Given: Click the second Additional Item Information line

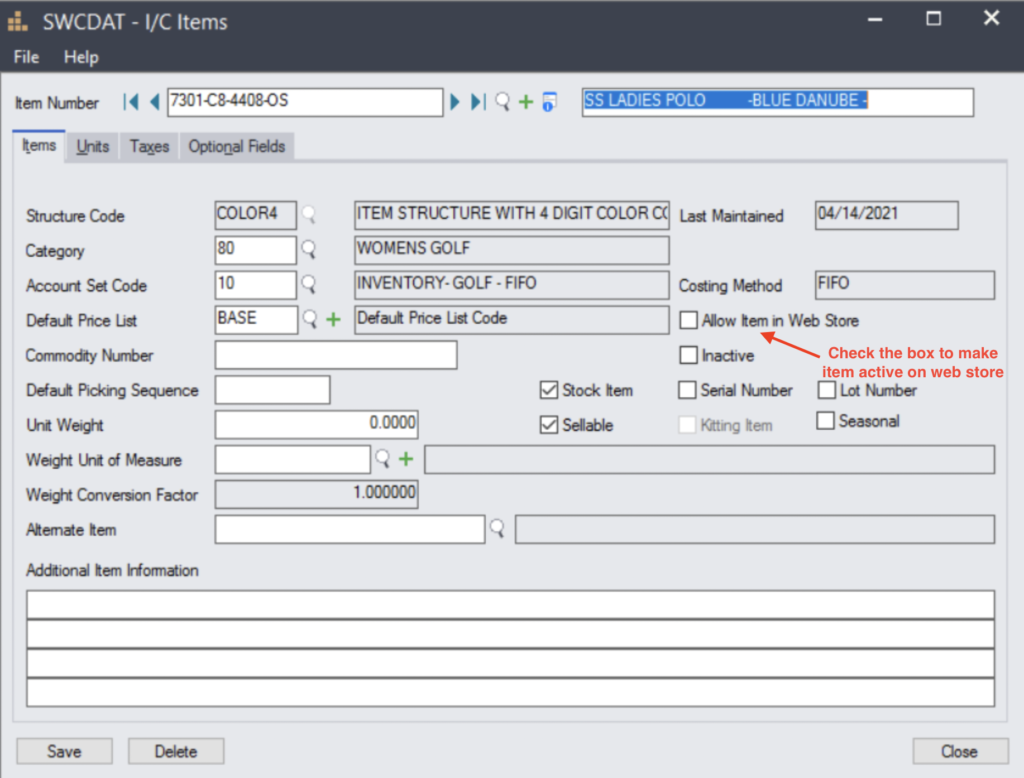Looking at the screenshot, I should 510,634.
